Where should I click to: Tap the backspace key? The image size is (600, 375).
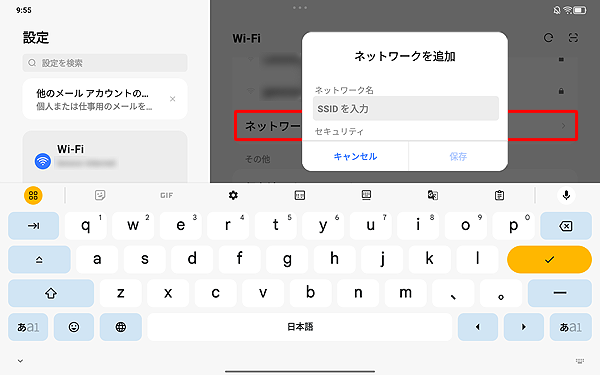tap(566, 226)
